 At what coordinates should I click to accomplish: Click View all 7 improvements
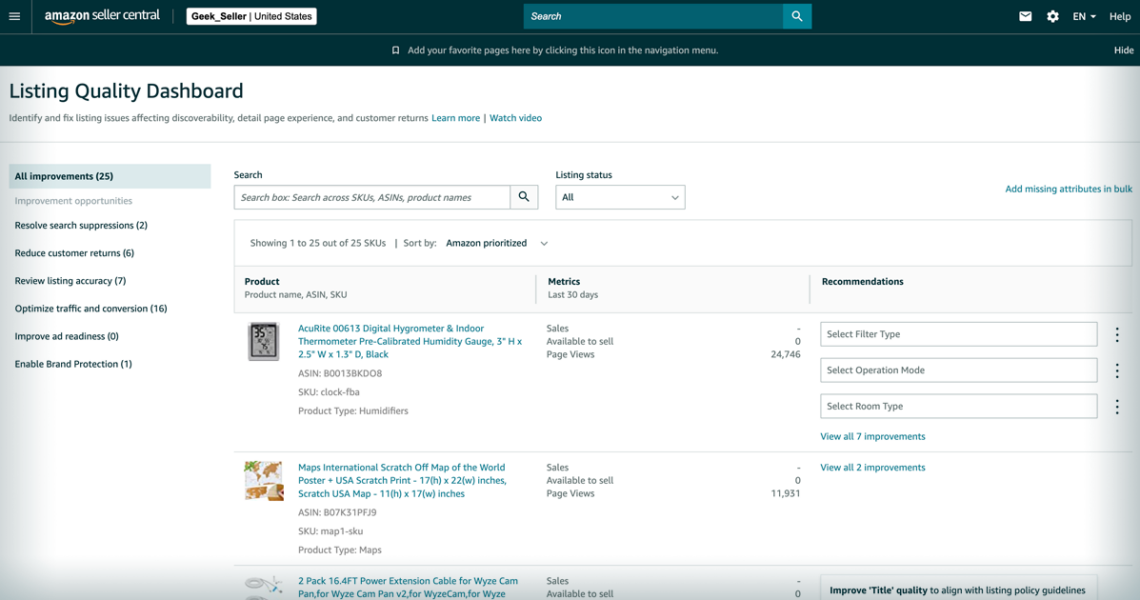[x=871, y=436]
